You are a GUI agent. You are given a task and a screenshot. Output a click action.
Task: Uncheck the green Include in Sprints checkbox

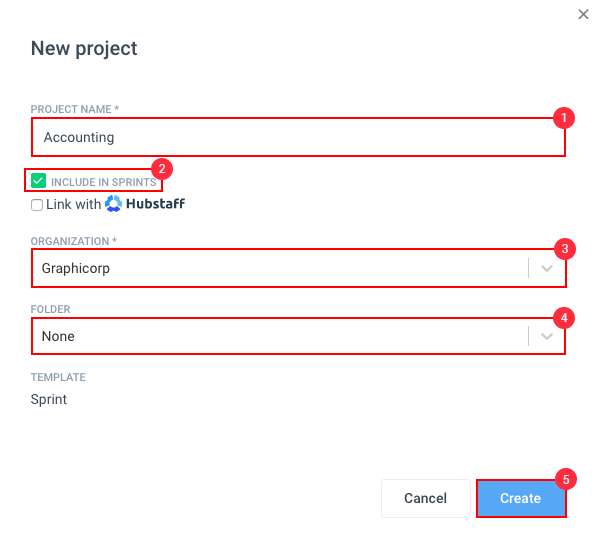tap(38, 181)
